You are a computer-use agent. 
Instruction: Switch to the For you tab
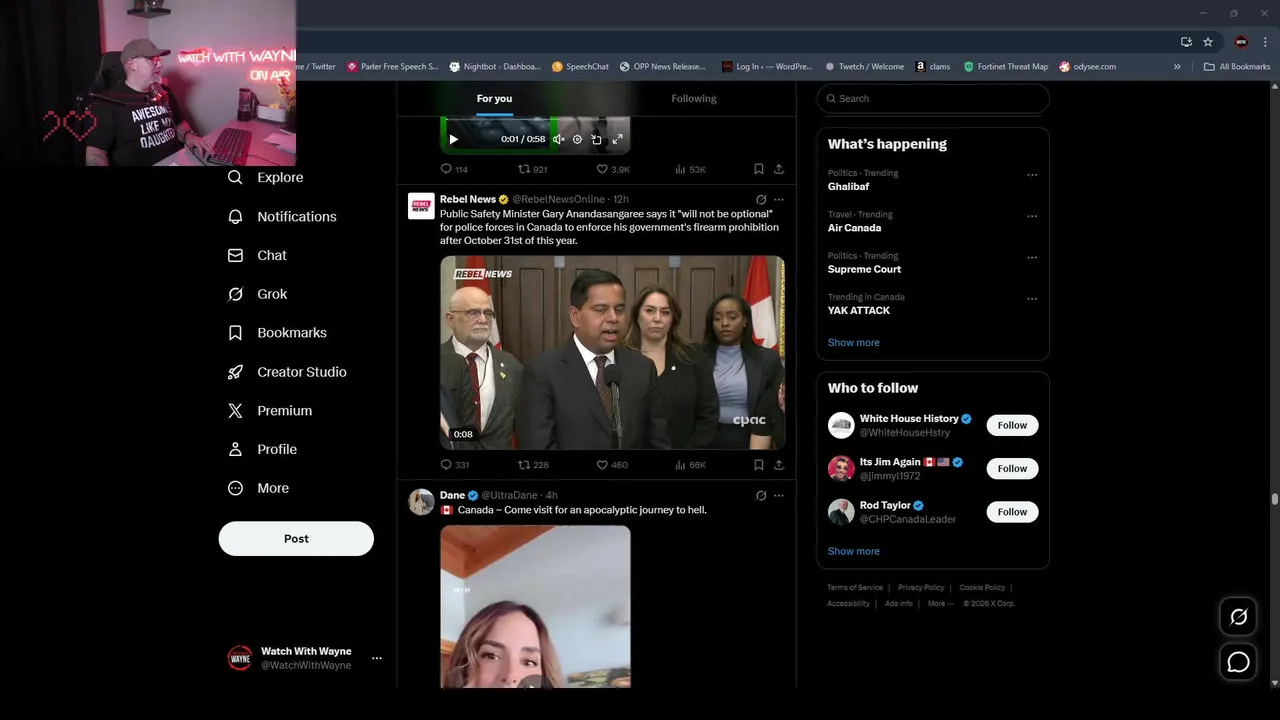(494, 99)
